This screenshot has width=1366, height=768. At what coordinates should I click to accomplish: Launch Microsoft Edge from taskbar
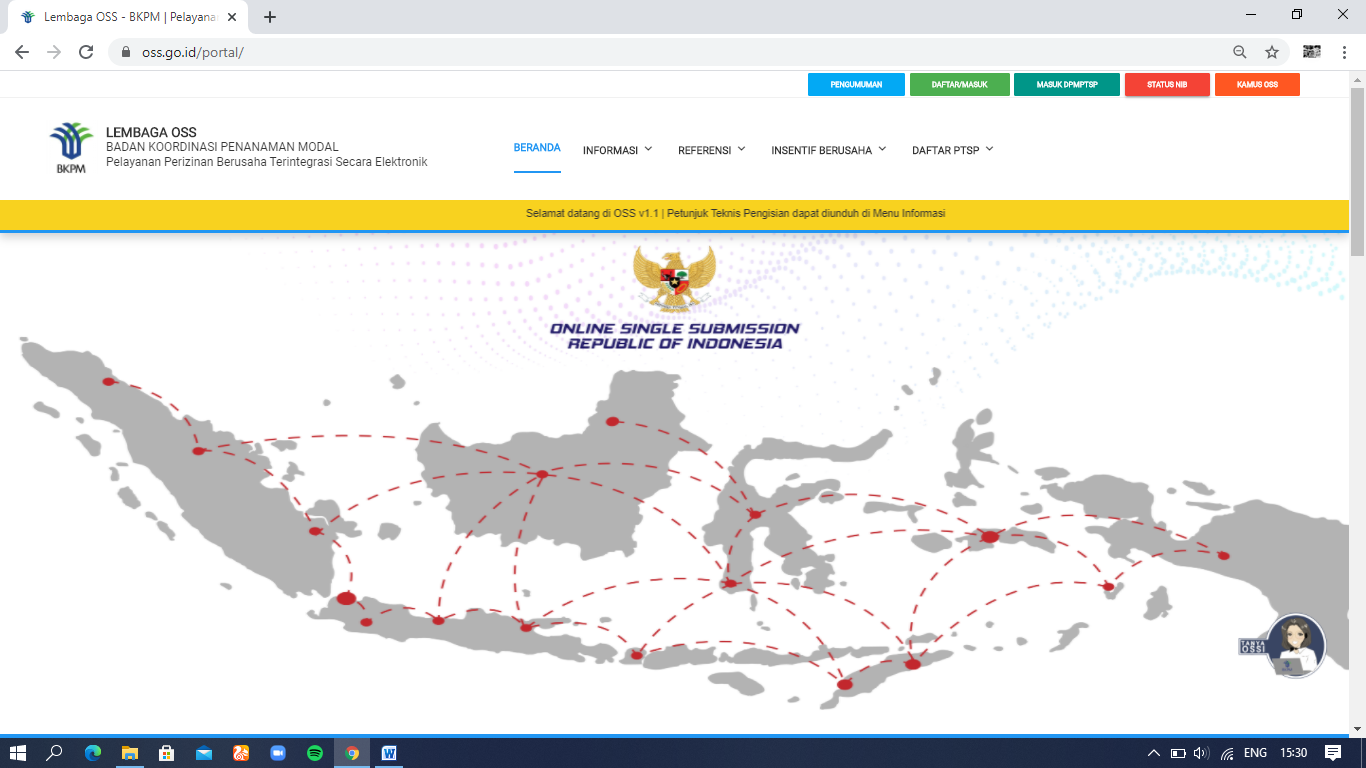click(x=93, y=753)
